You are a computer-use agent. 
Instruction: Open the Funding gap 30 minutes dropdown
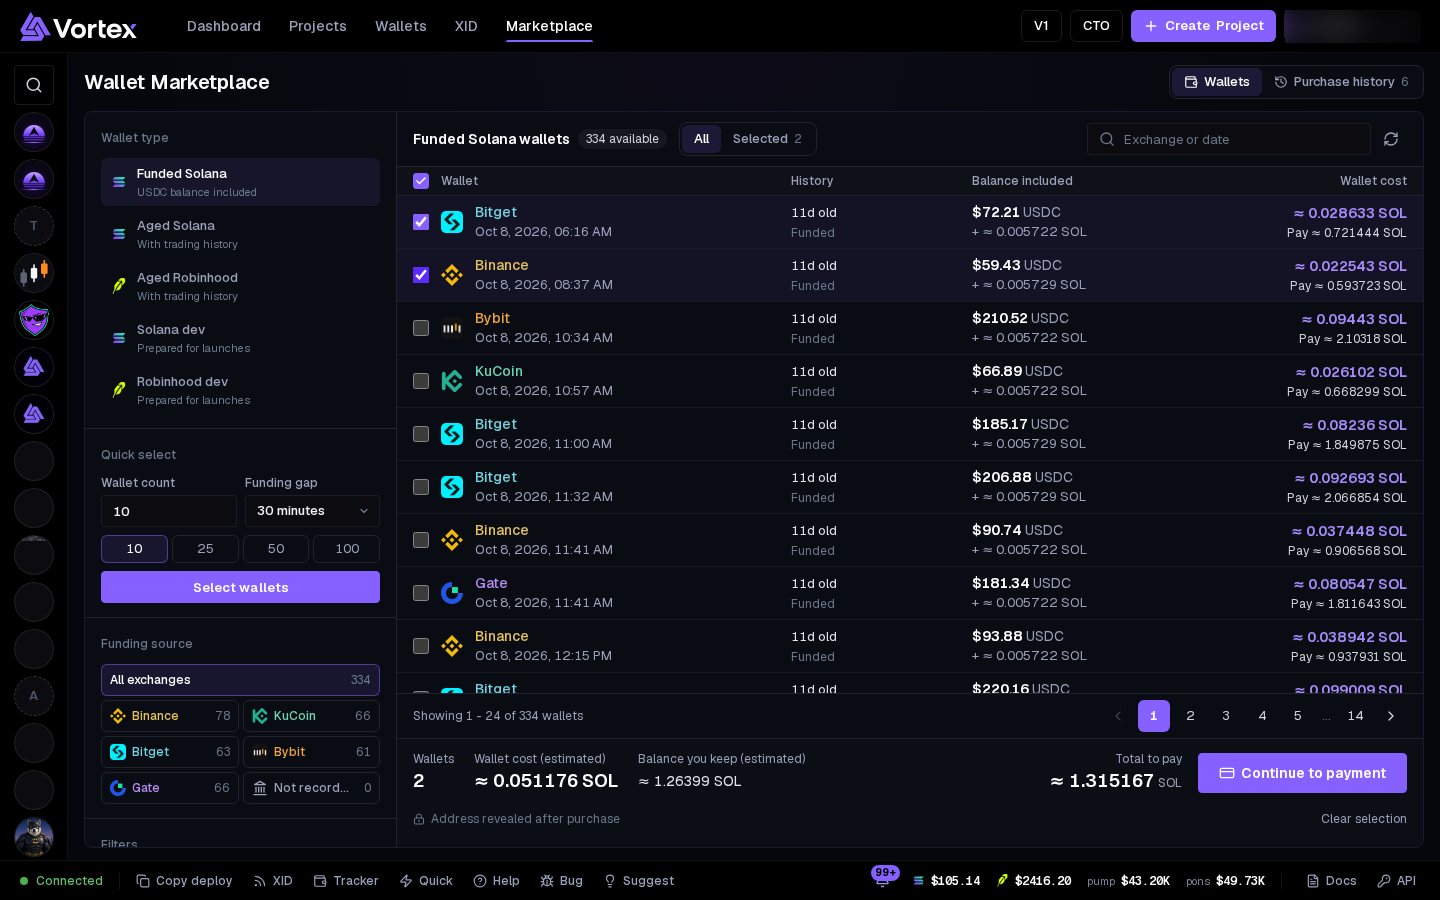coord(312,511)
